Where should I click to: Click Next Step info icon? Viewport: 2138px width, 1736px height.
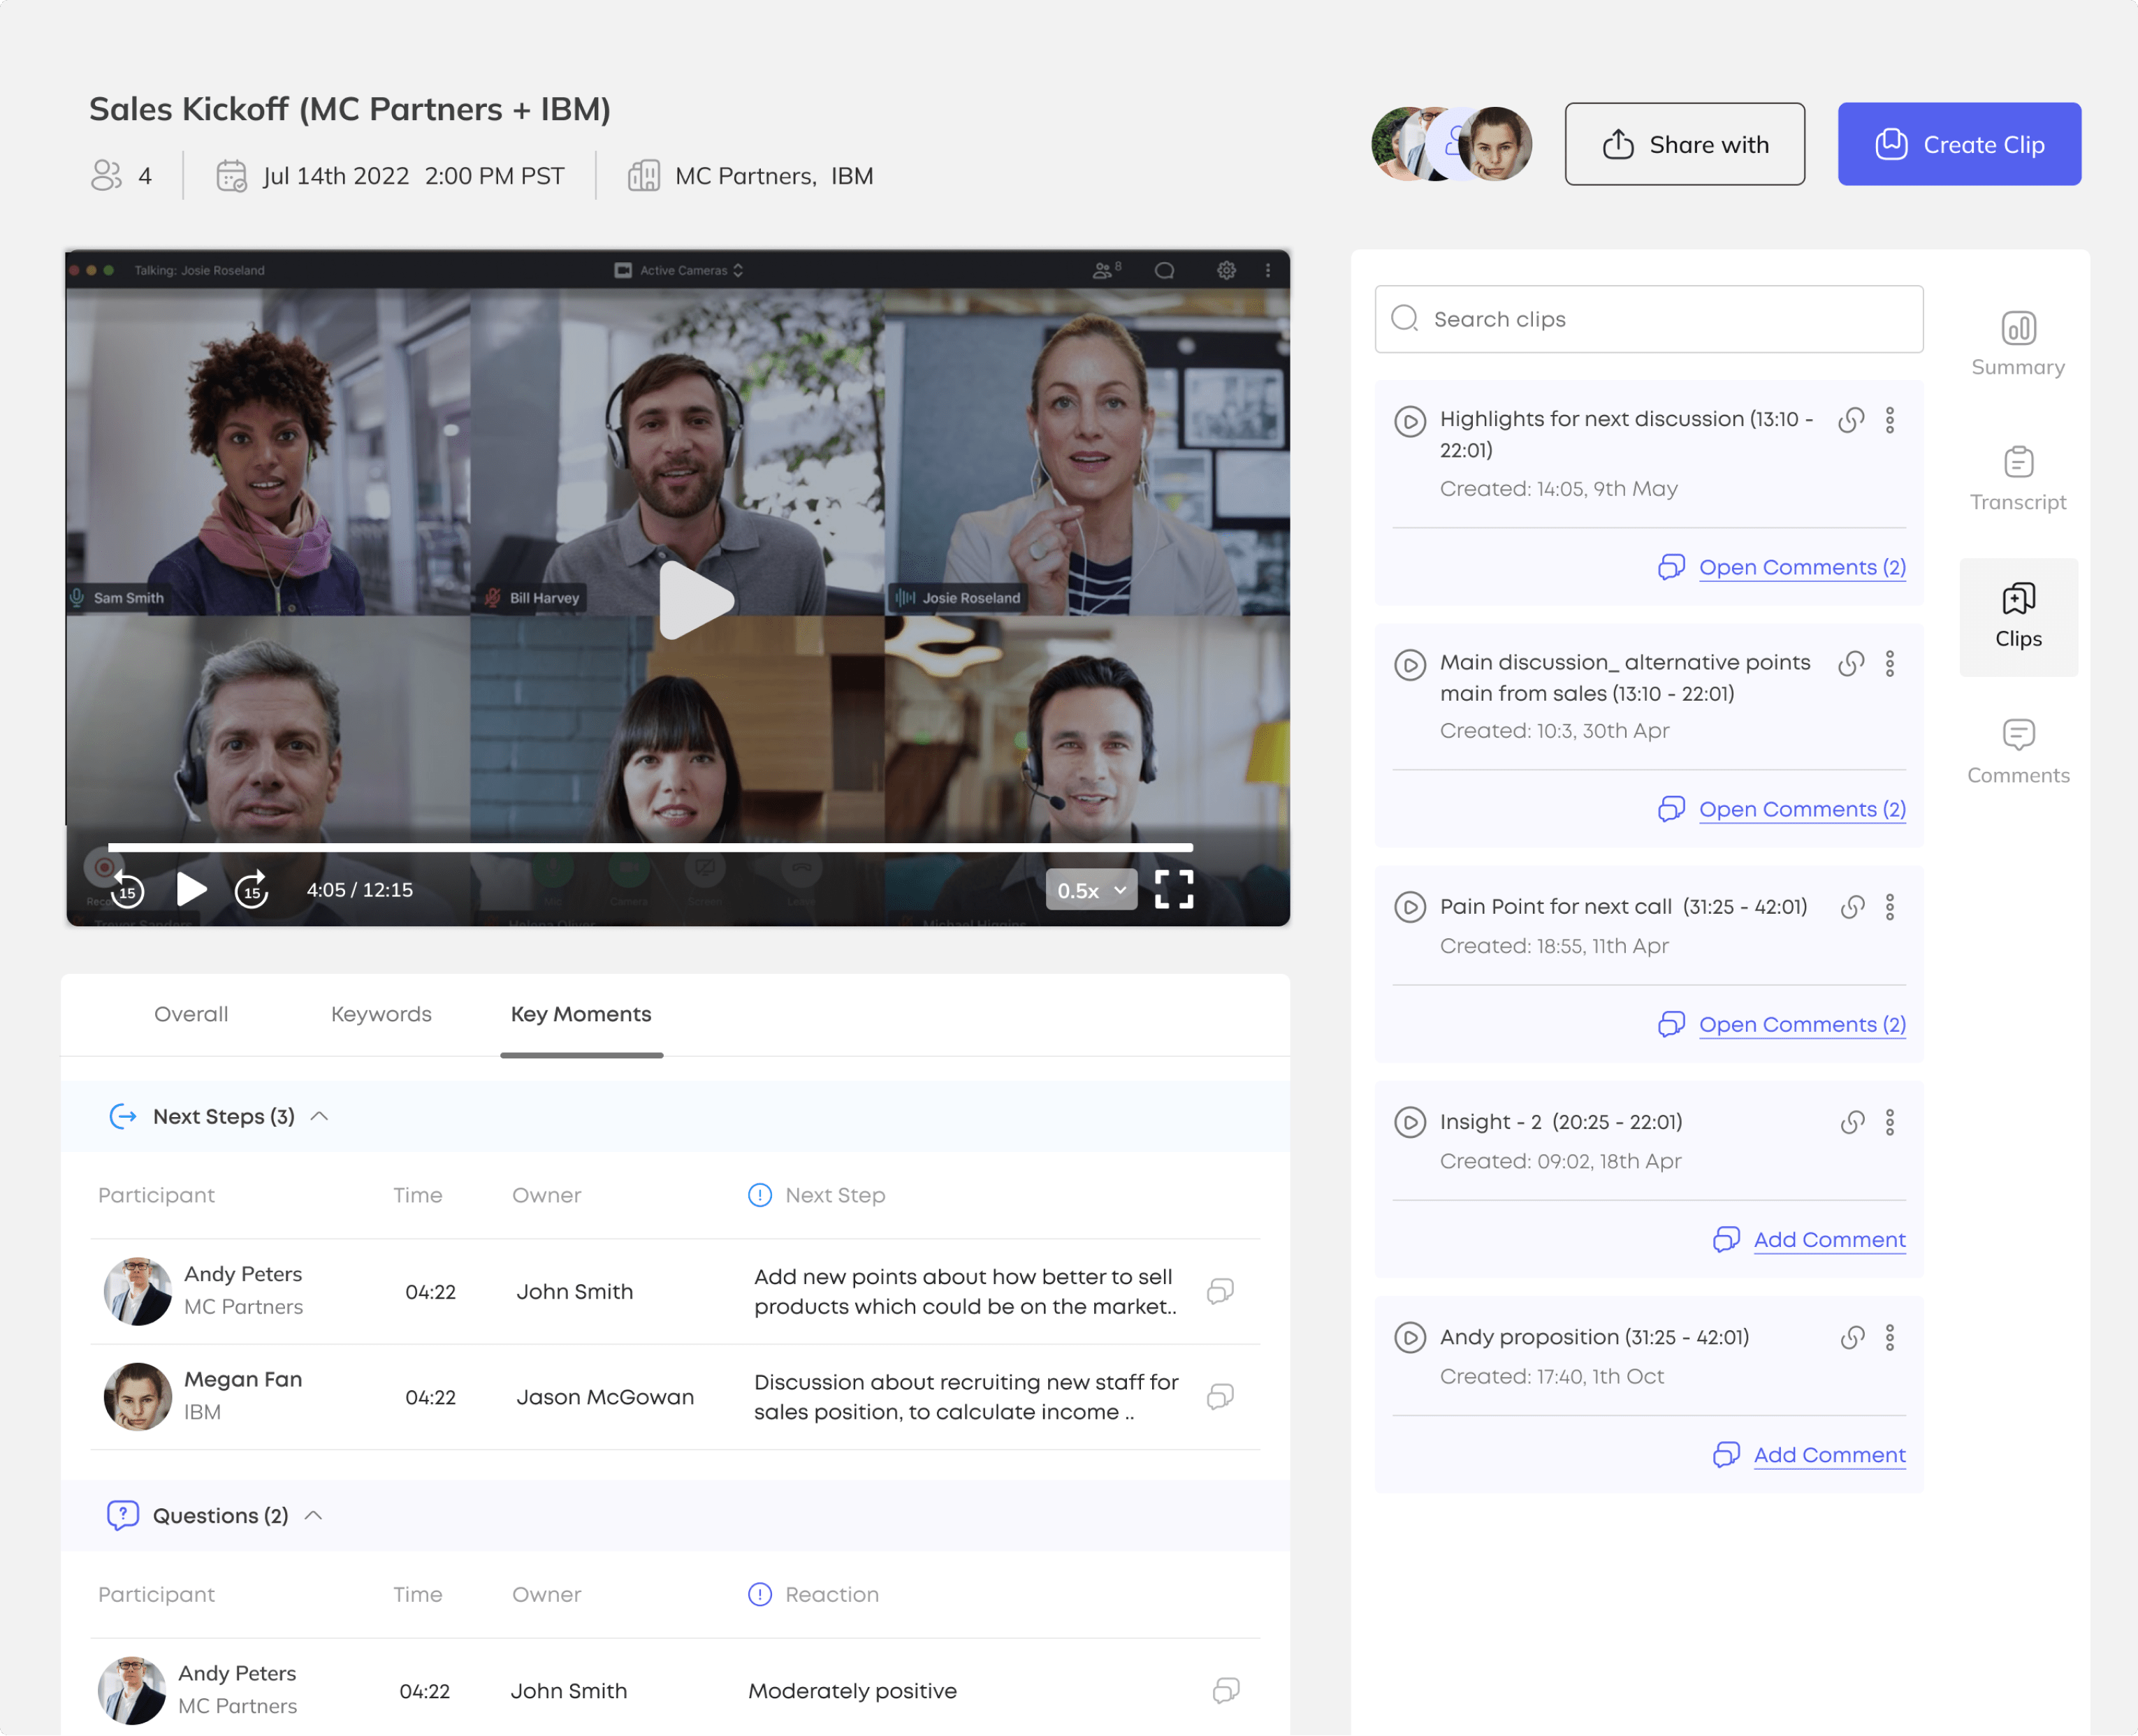760,1195
